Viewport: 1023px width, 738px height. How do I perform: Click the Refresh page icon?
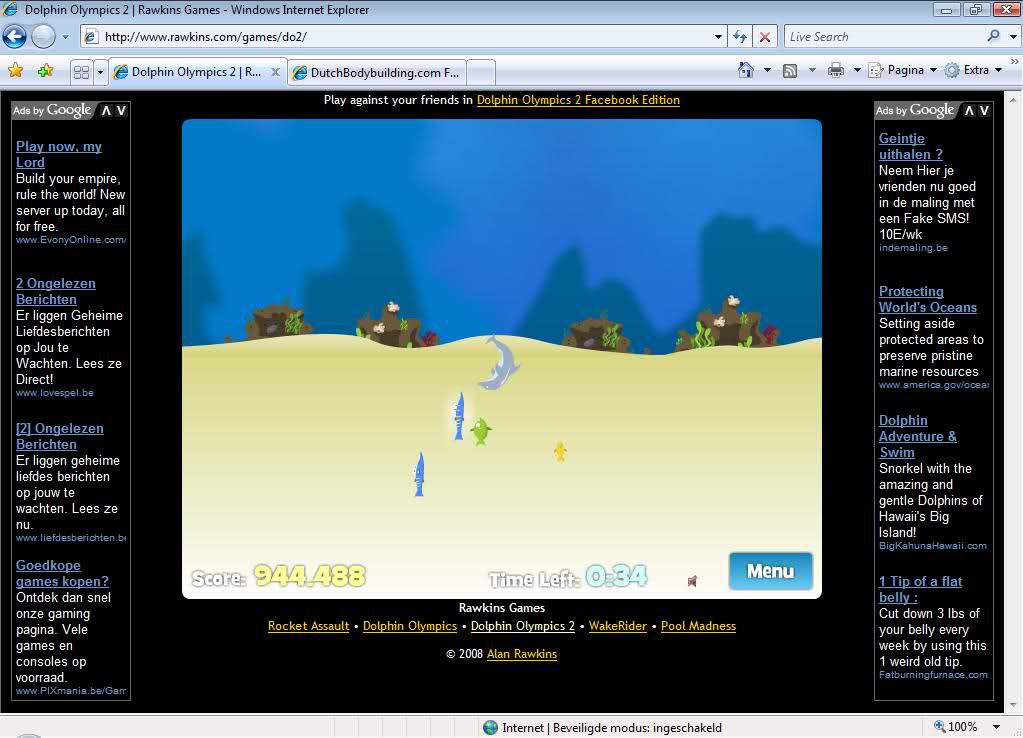click(740, 37)
